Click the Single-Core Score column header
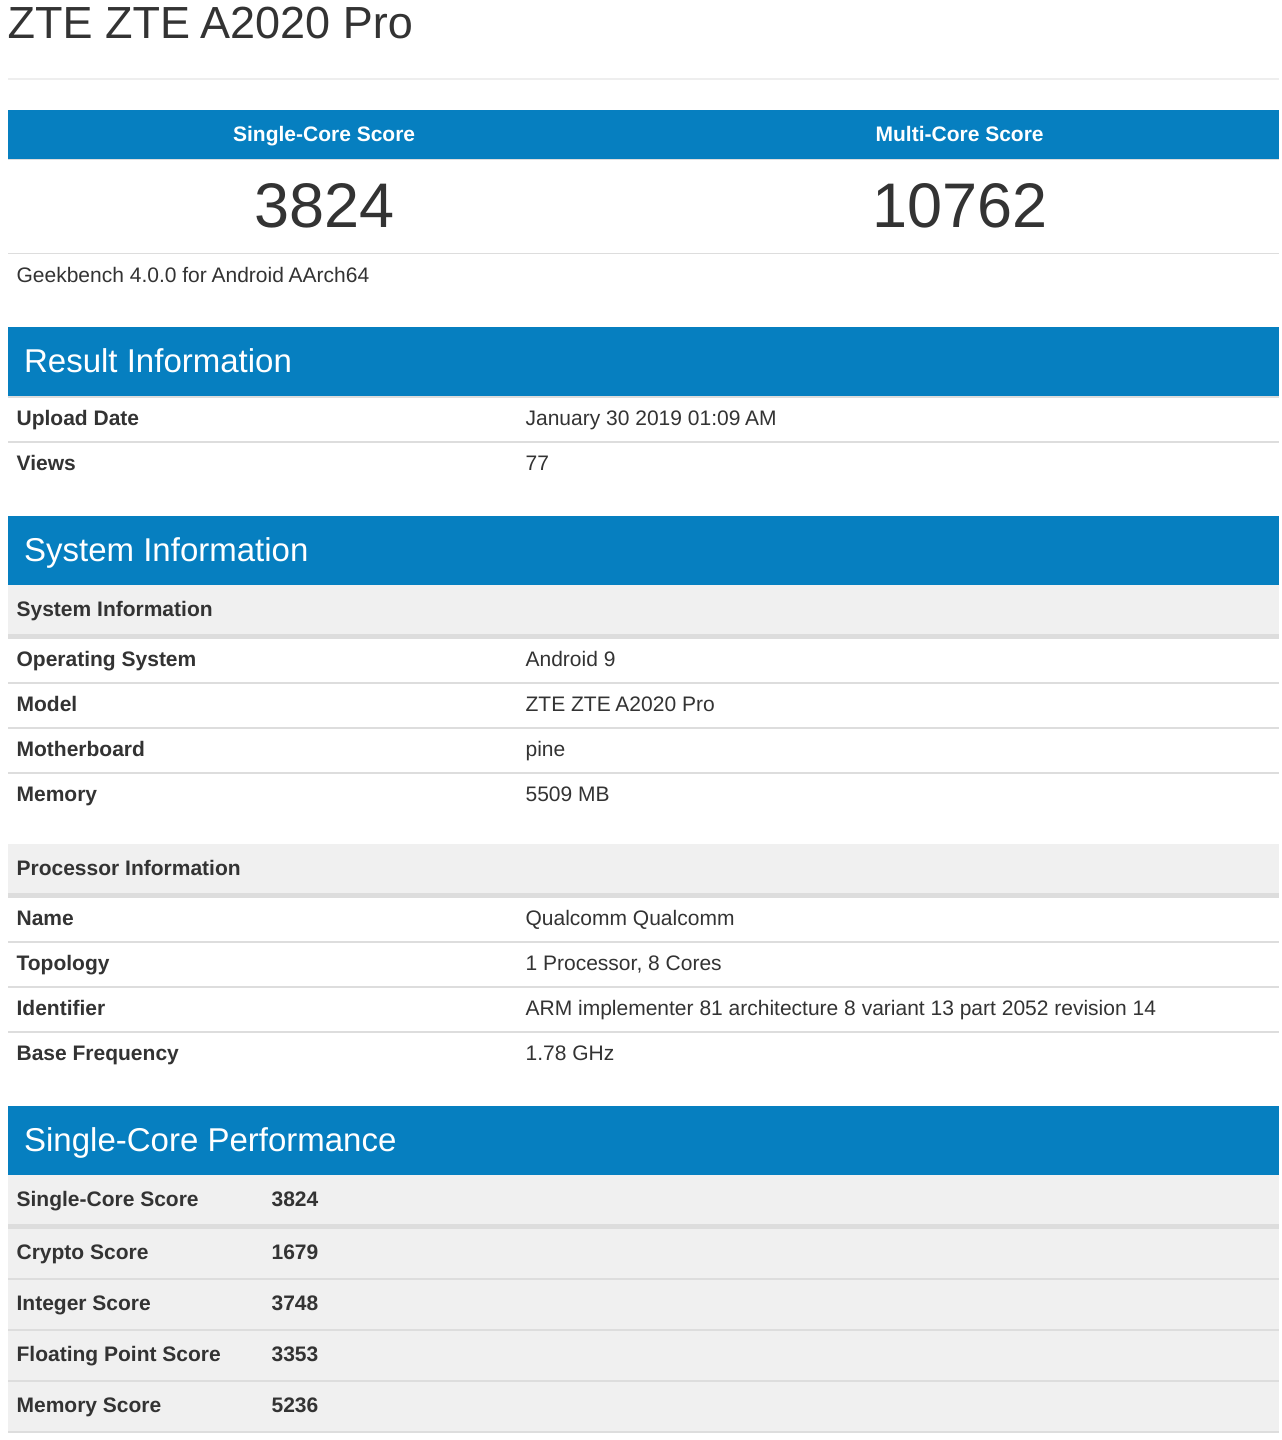This screenshot has width=1282, height=1440. tap(323, 134)
